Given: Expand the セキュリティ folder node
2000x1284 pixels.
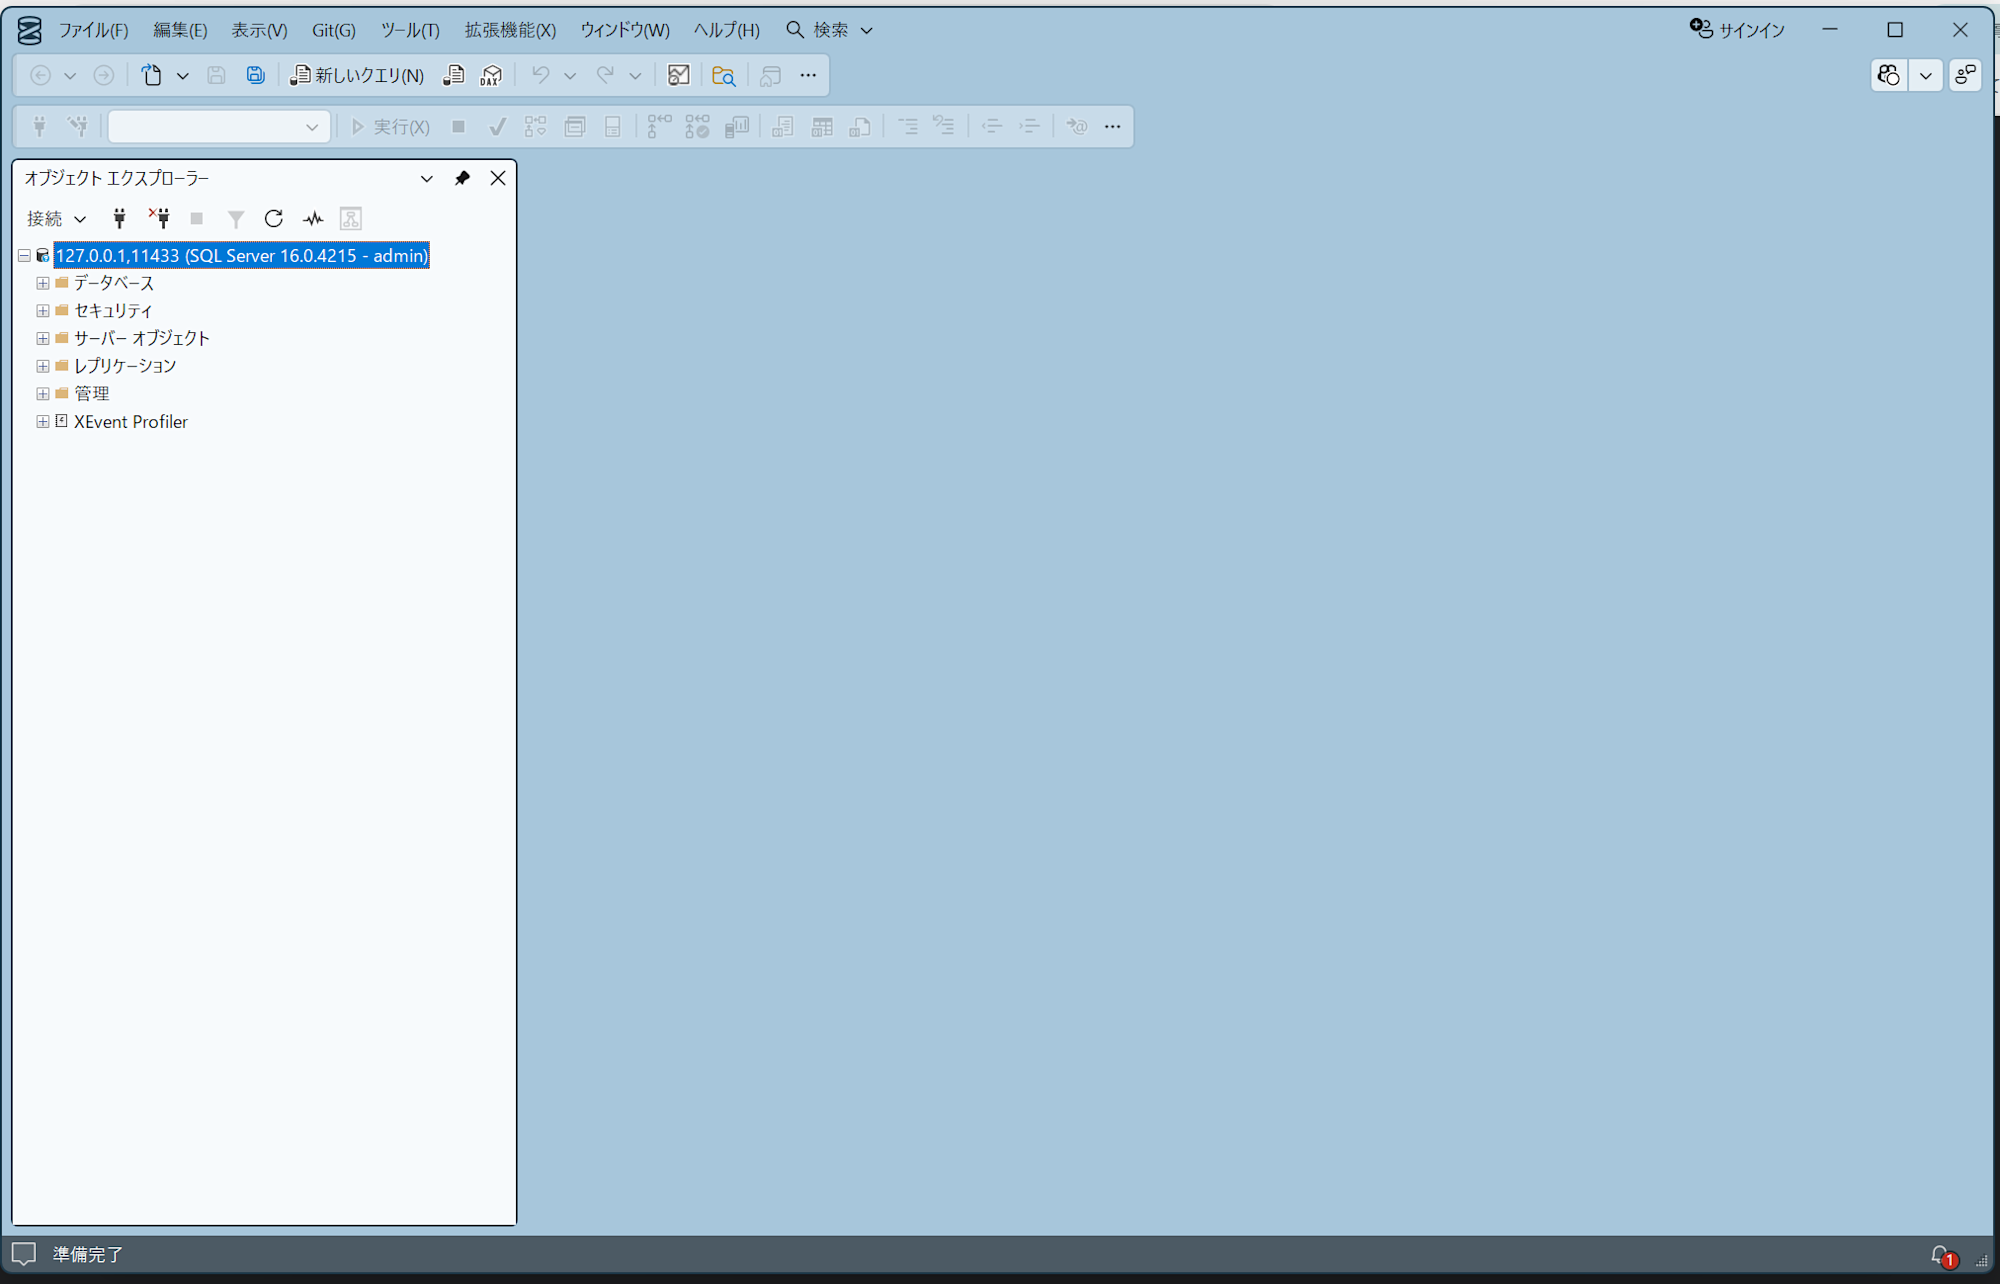Looking at the screenshot, I should 43,311.
